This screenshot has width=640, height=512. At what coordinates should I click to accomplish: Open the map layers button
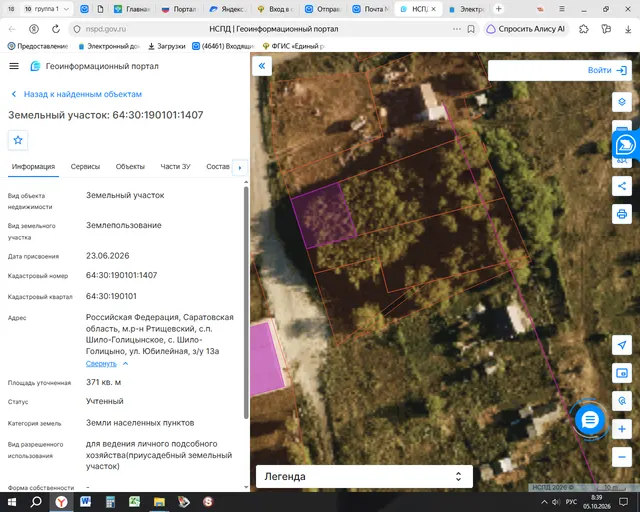click(x=622, y=101)
